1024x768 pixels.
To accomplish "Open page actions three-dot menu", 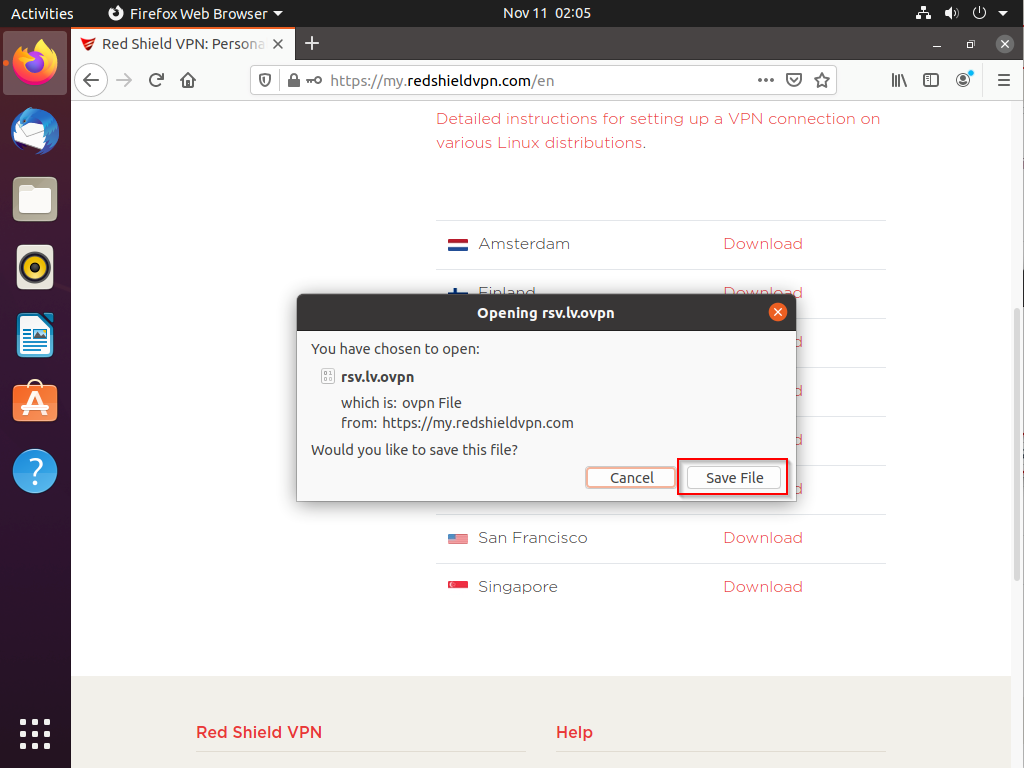I will (765, 80).
